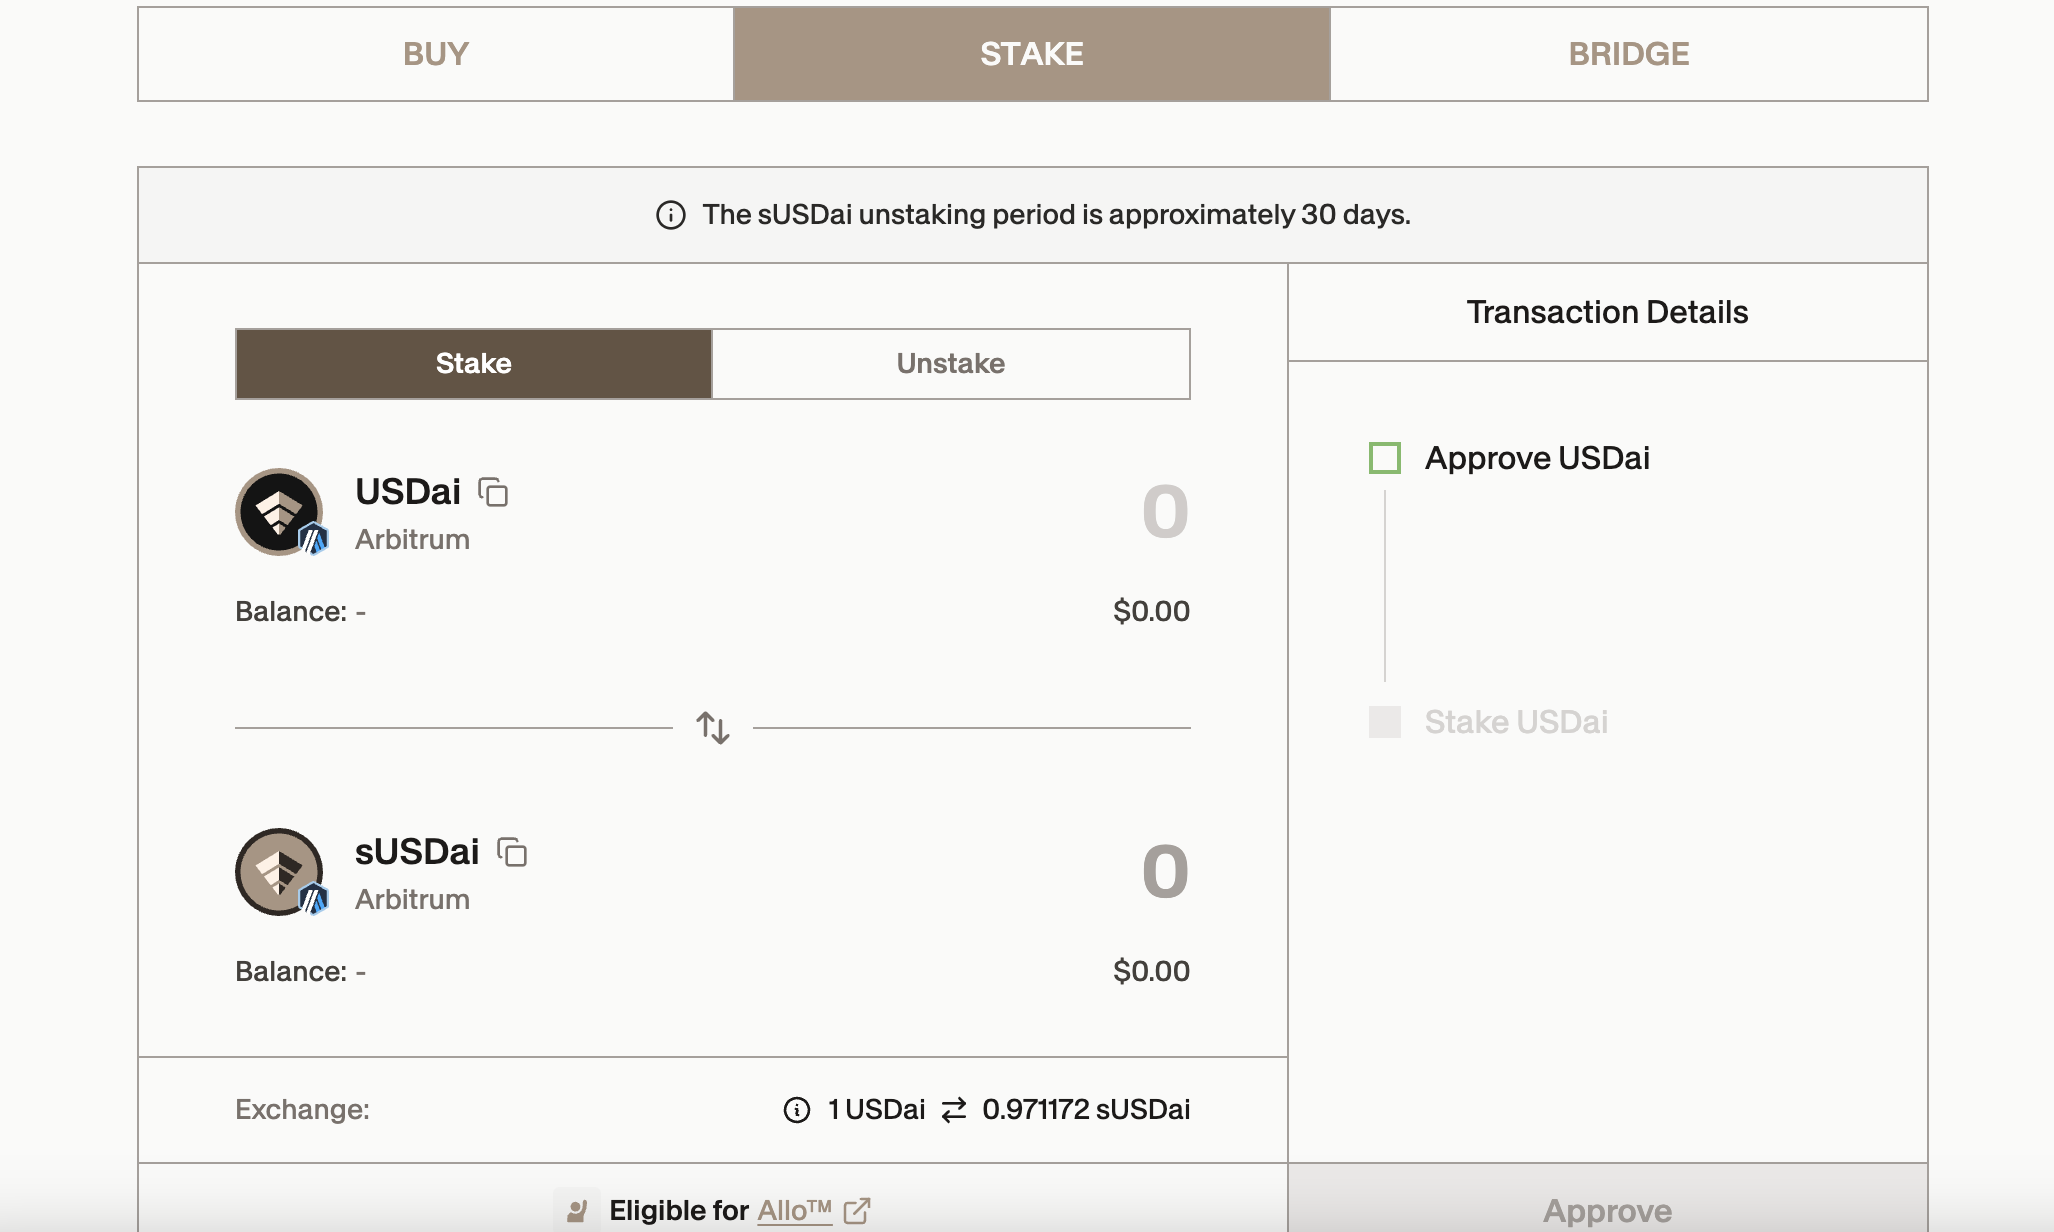
Task: Click the sUSDai token logo
Action: coord(279,872)
